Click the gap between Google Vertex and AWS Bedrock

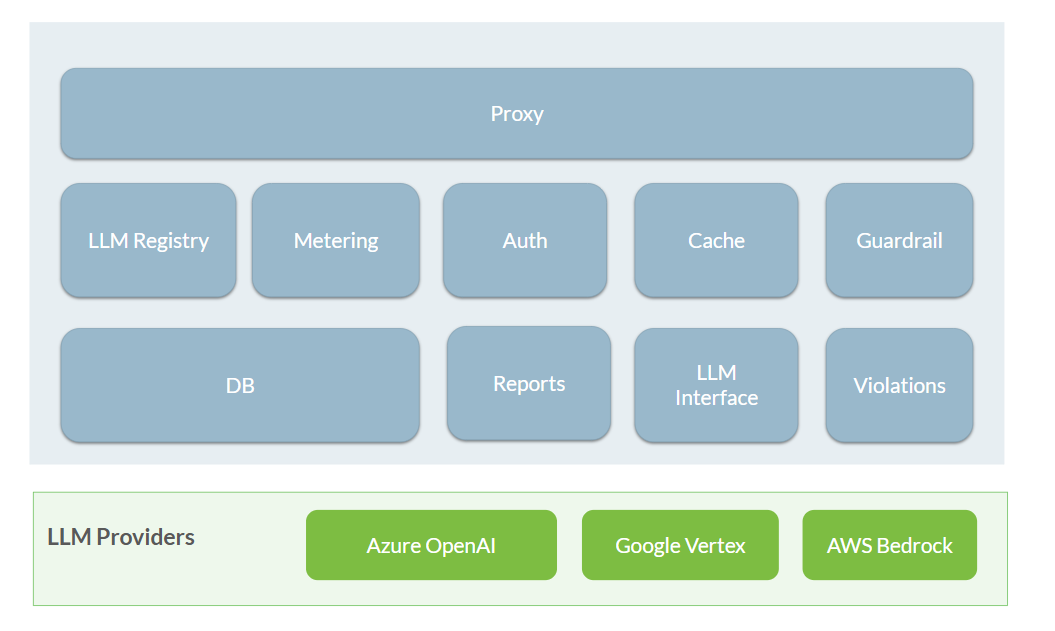pyautogui.click(x=790, y=546)
